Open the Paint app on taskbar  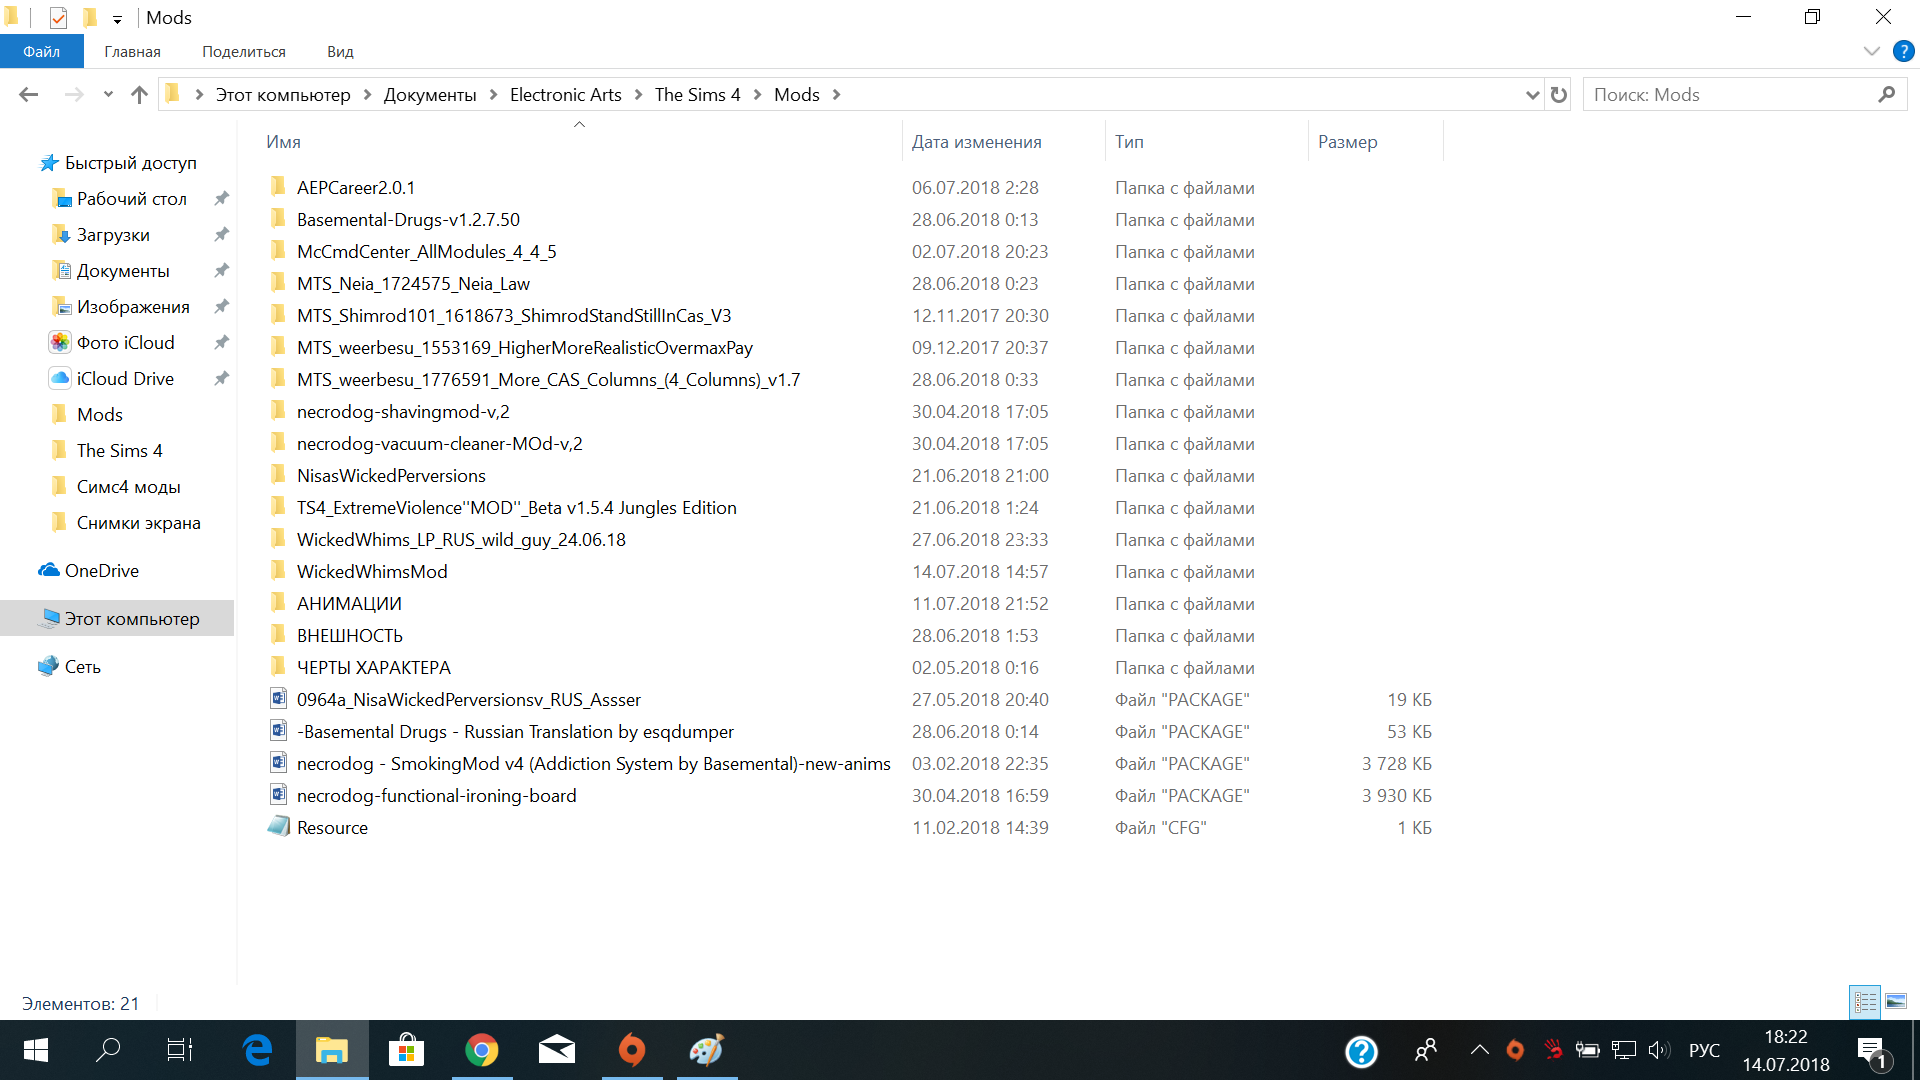[x=706, y=1050]
